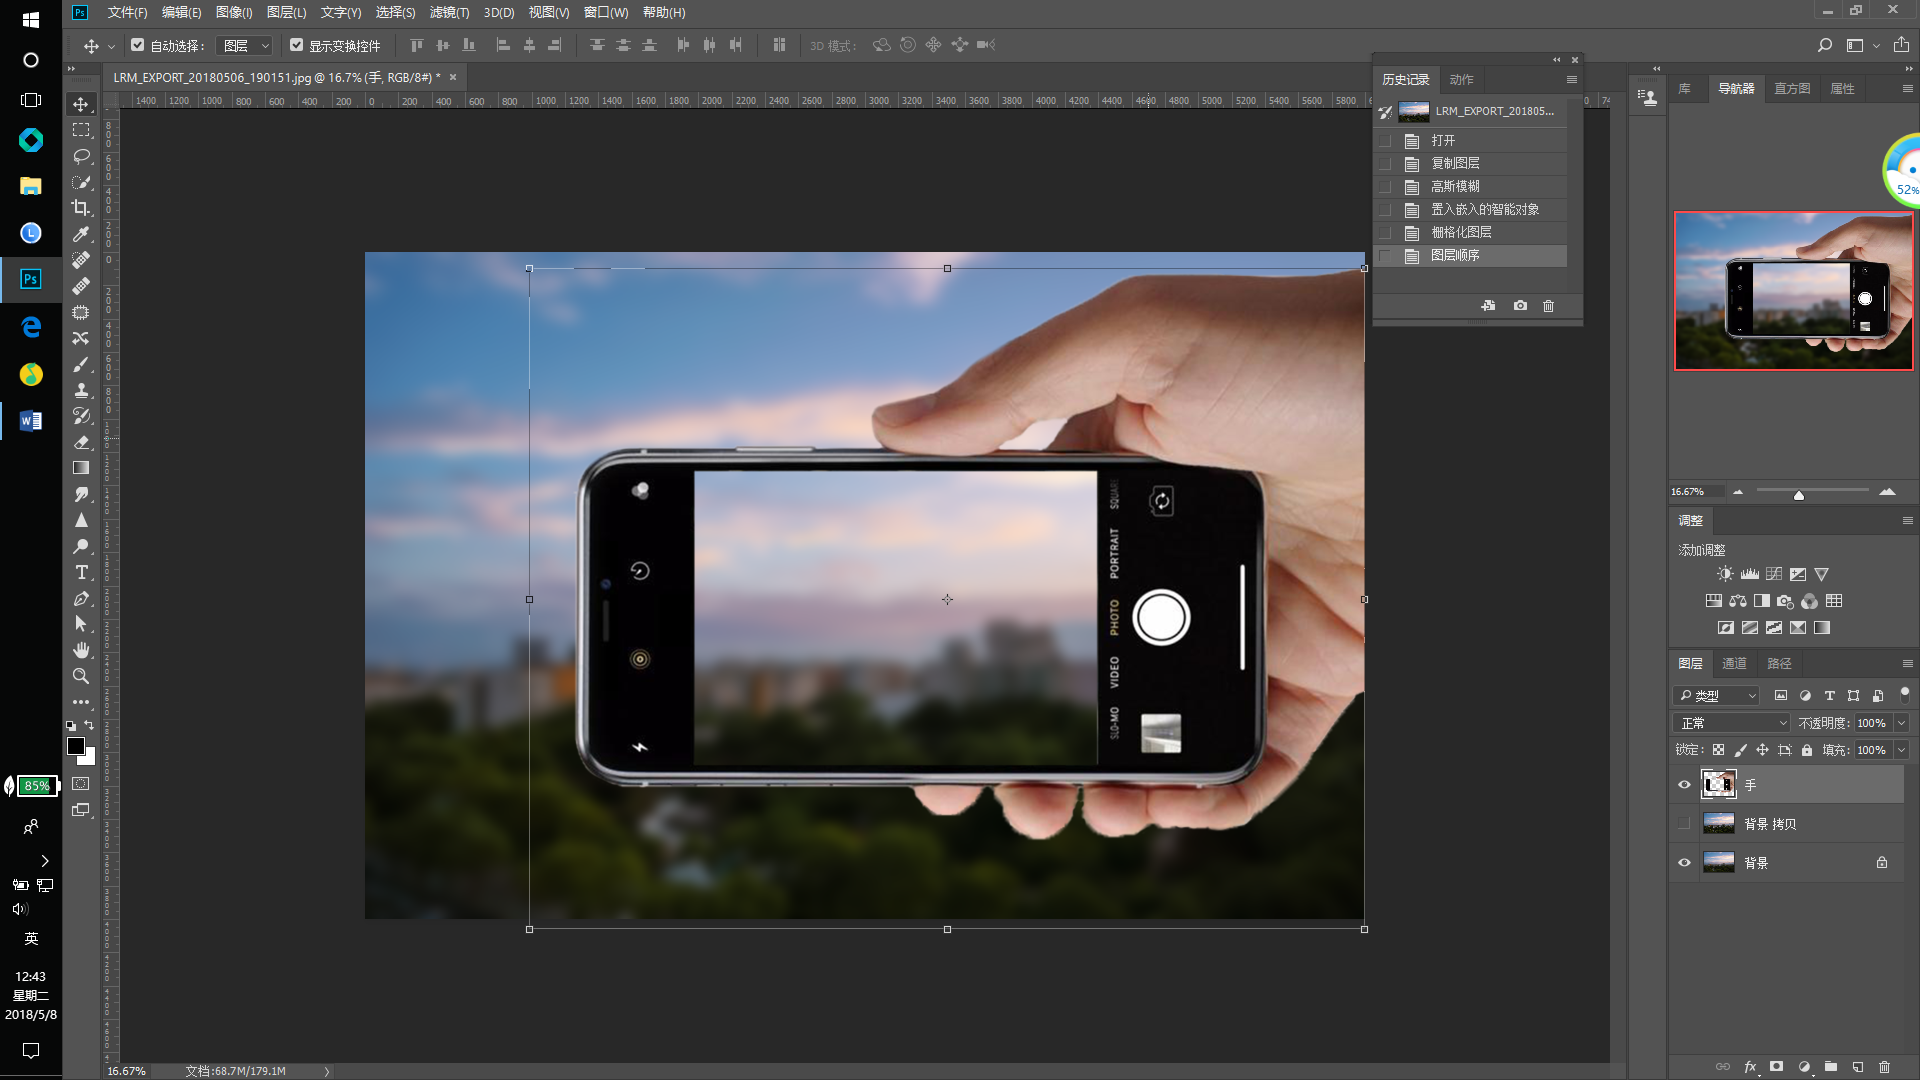
Task: Create new group folder in Layers panel
Action: pos(1831,1067)
